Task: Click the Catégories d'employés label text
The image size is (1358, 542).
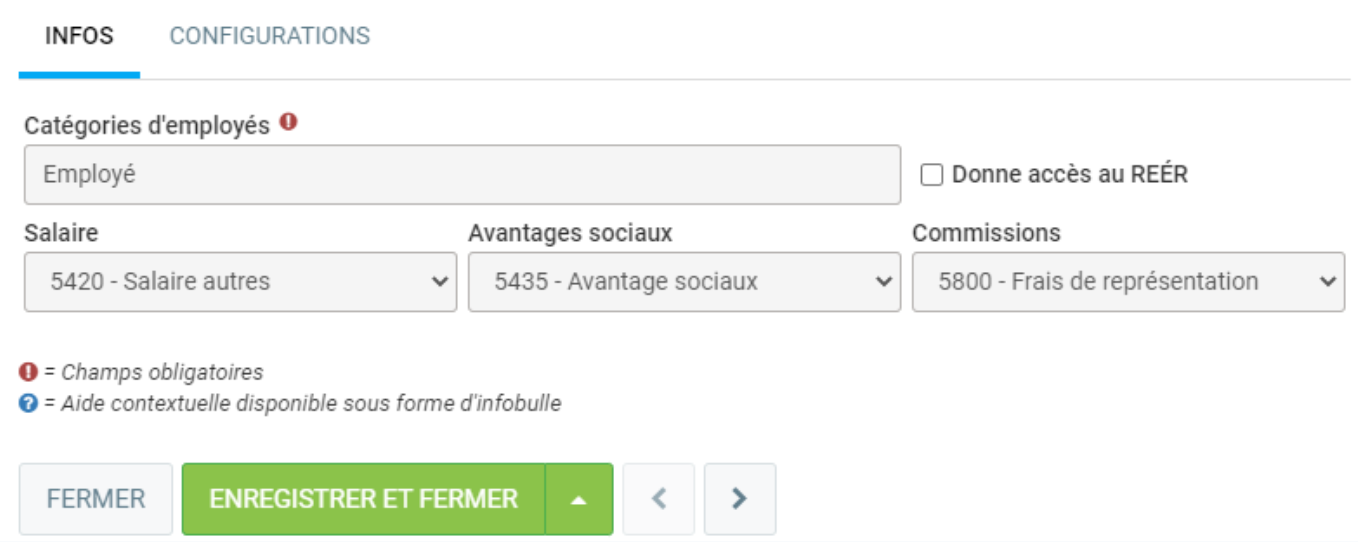Action: (147, 125)
